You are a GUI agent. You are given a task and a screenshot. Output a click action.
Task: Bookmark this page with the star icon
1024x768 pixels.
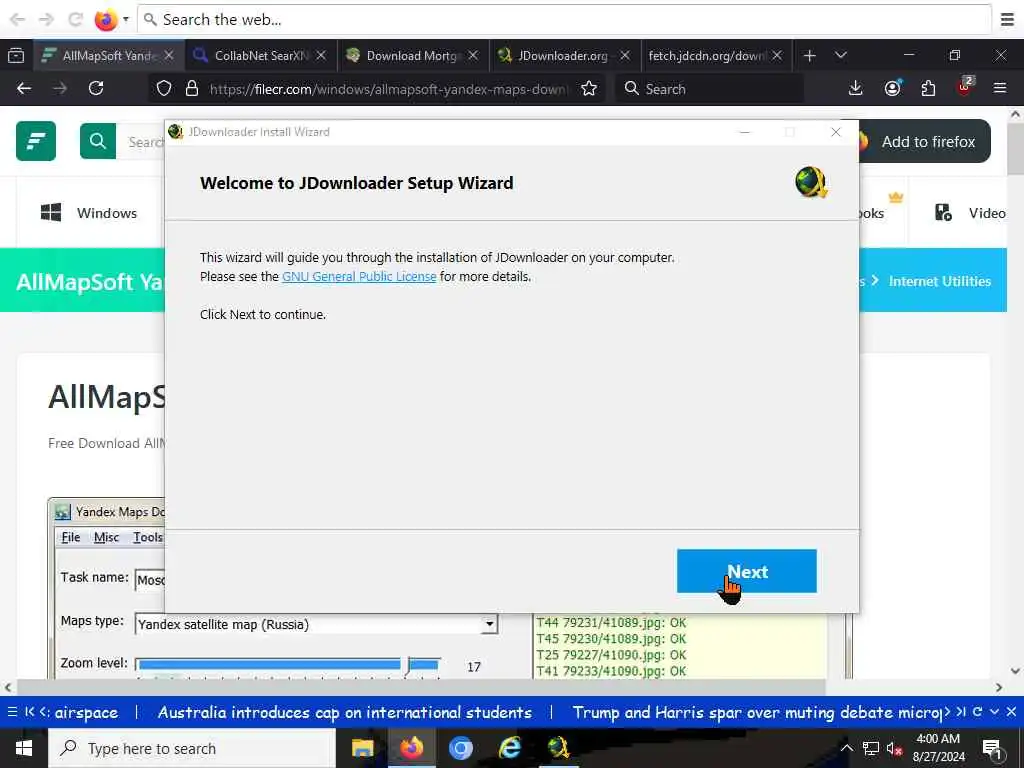tap(589, 88)
